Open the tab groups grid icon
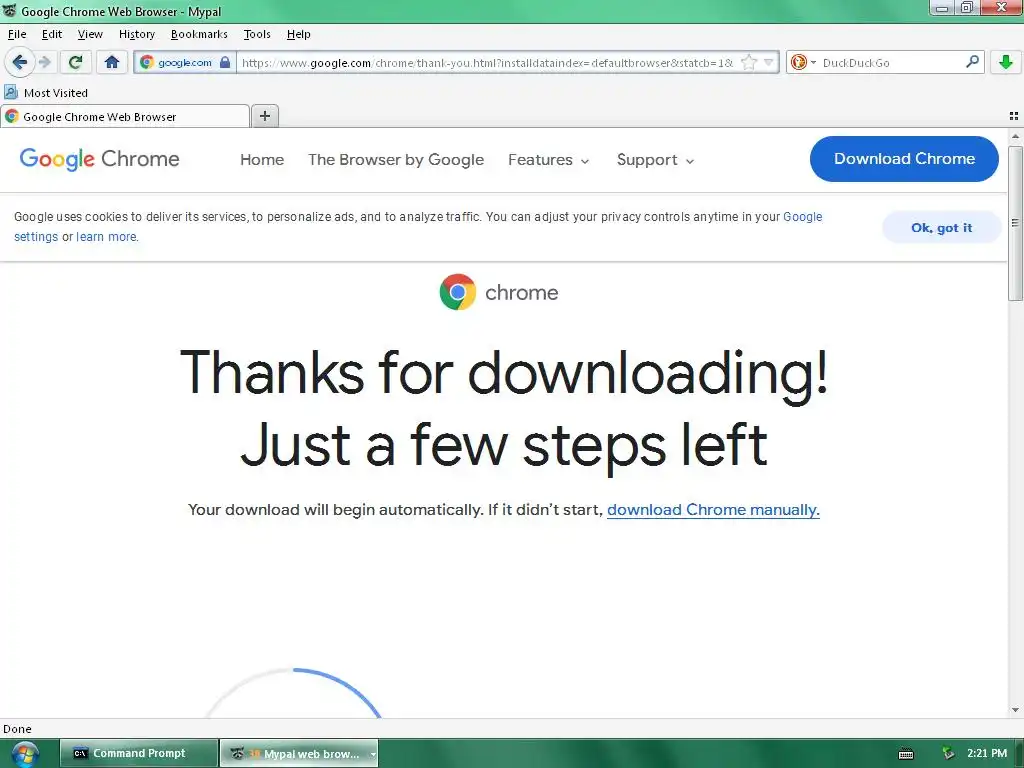This screenshot has height=768, width=1024. point(1014,116)
